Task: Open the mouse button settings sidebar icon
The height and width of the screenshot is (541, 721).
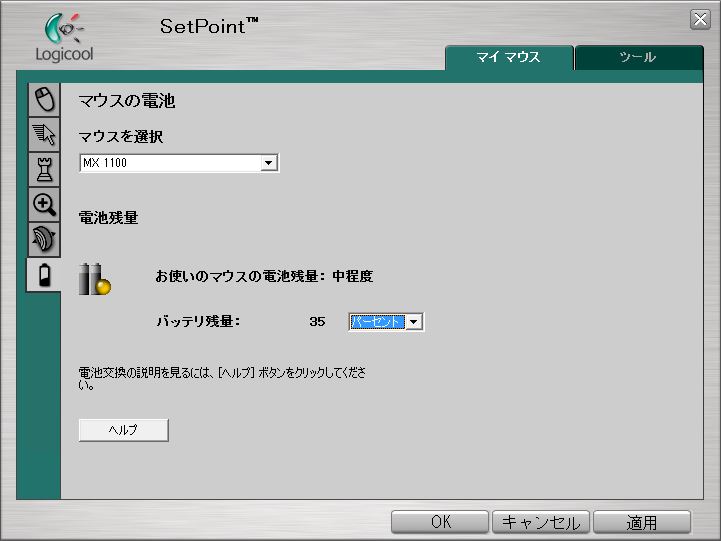Action: click(44, 99)
